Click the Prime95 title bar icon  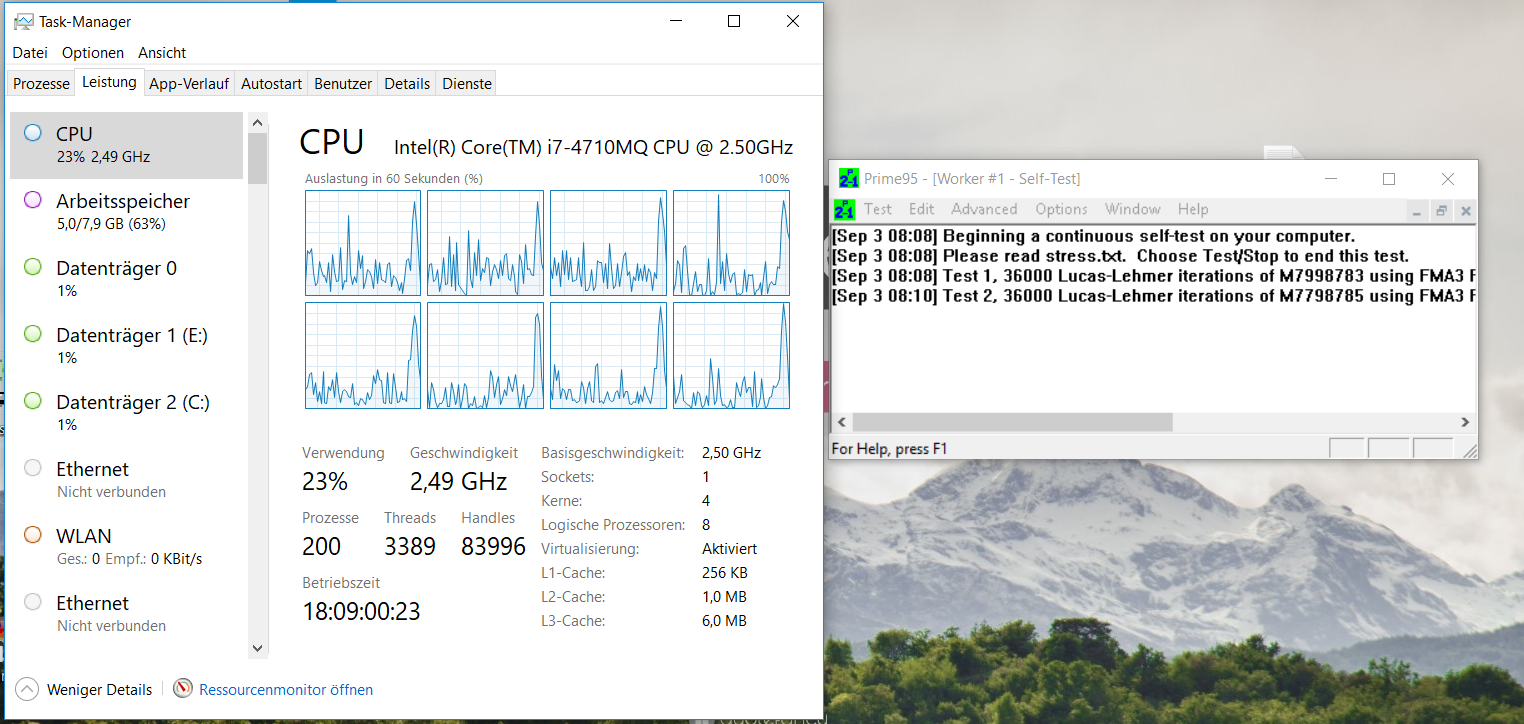[x=849, y=178]
